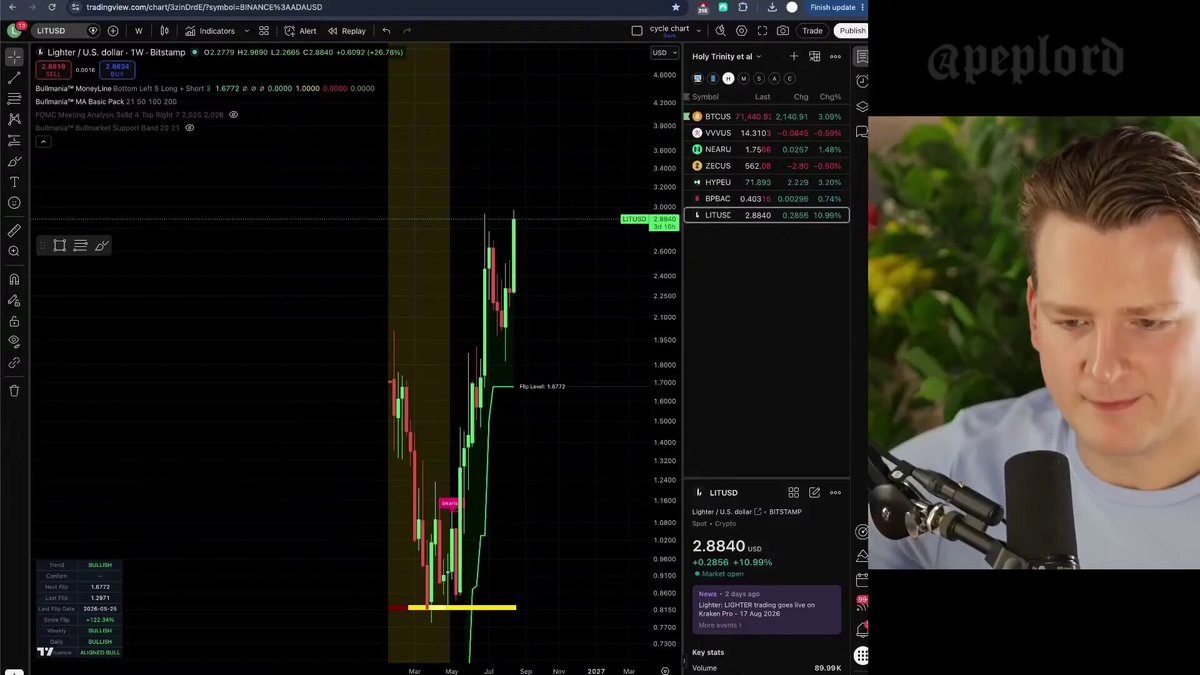Open the layout templates grid icon
1200x675 pixels.
click(264, 31)
